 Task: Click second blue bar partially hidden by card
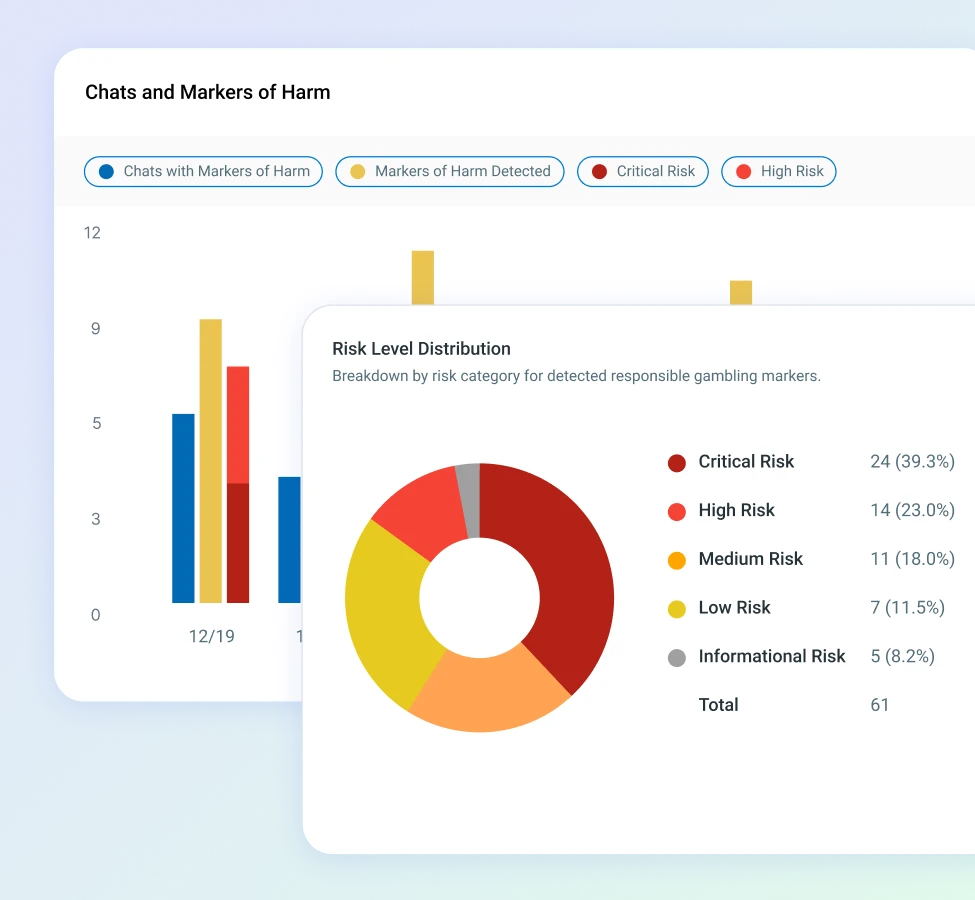[290, 540]
